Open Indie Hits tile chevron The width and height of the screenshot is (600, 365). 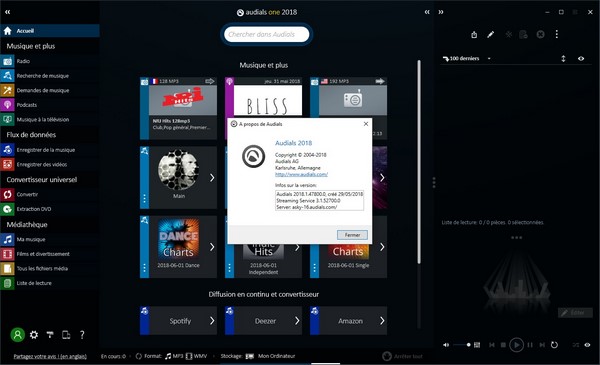click(297, 248)
